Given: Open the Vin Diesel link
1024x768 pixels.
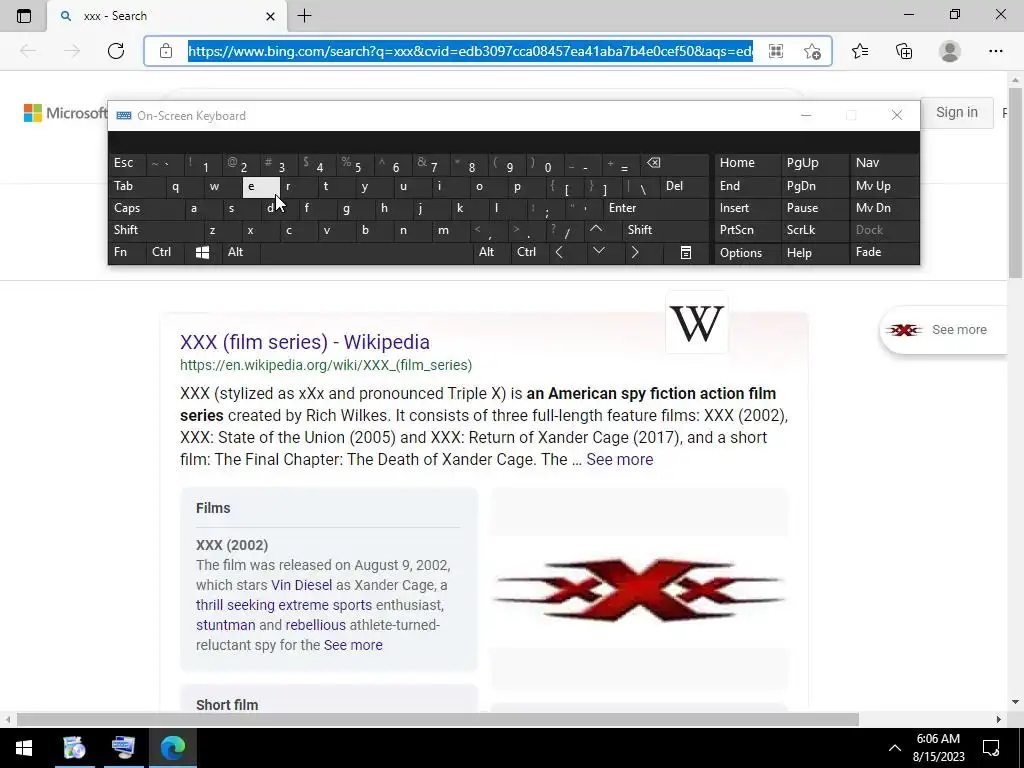Looking at the screenshot, I should pyautogui.click(x=302, y=585).
